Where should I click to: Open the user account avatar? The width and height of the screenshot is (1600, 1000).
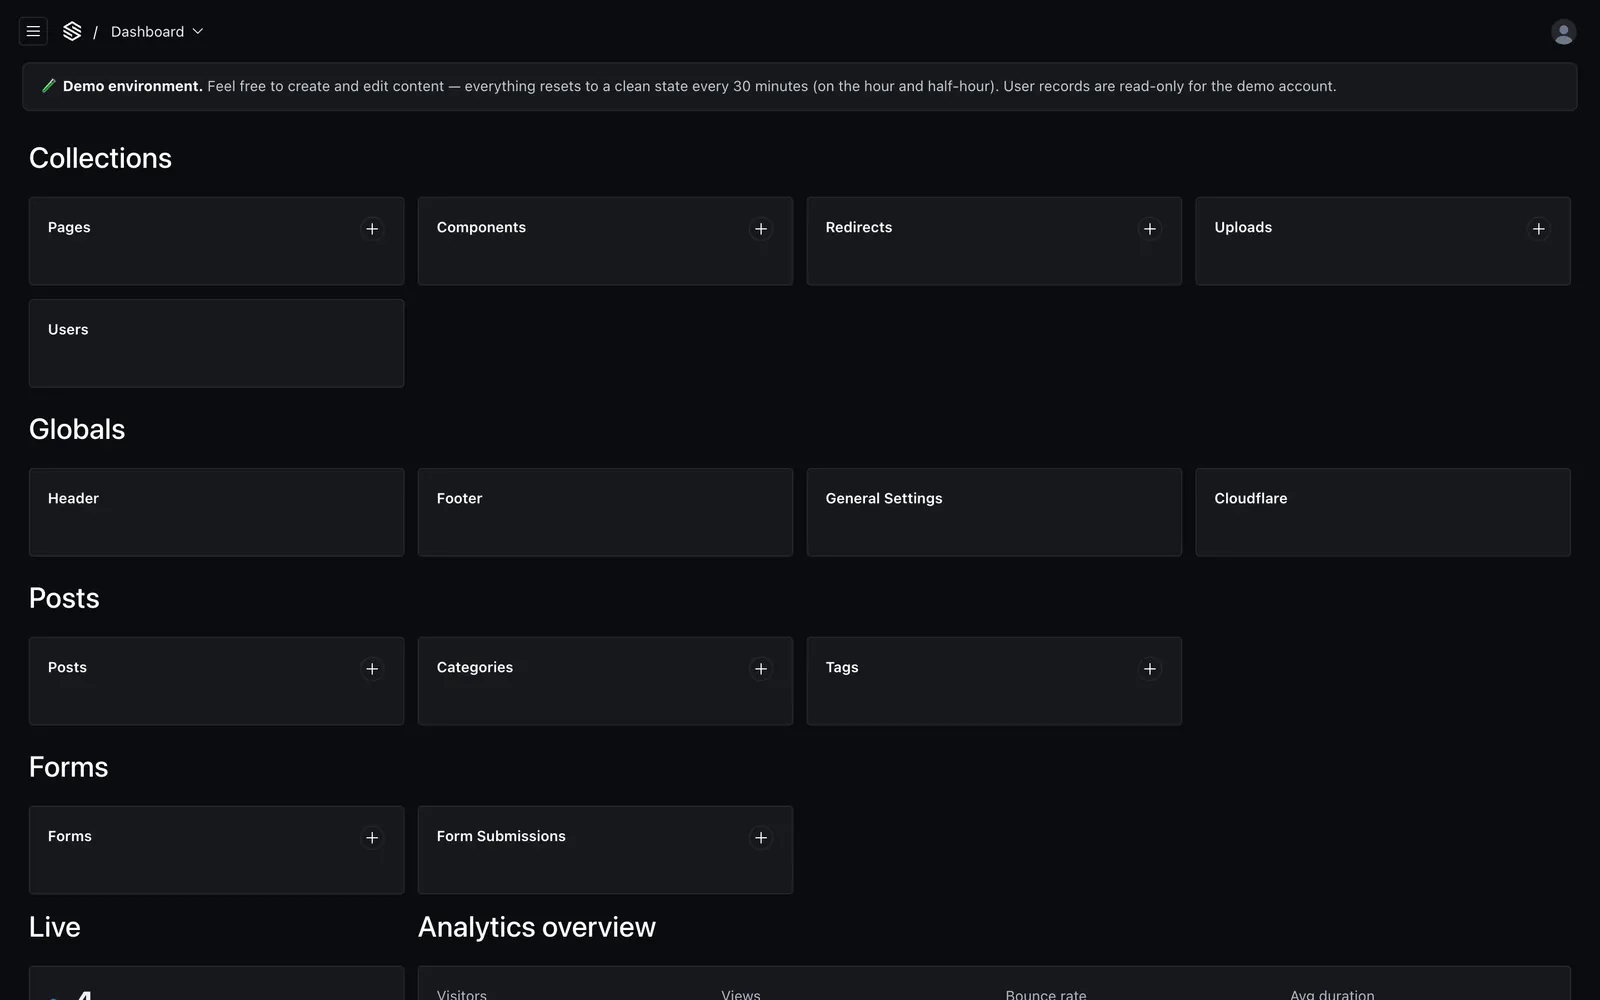coord(1563,32)
